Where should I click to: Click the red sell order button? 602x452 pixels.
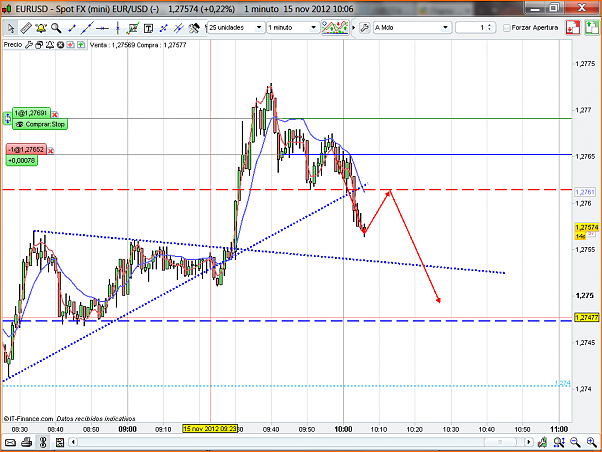click(x=572, y=28)
